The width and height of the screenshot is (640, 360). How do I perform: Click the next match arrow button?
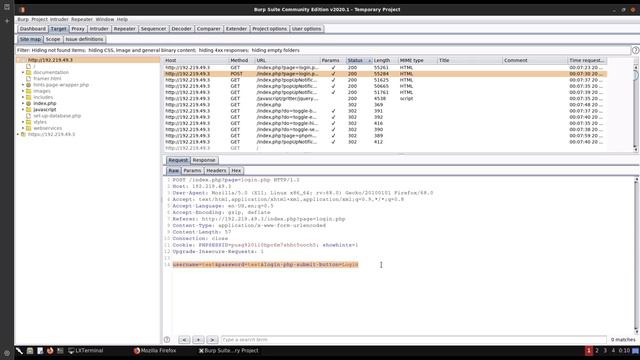tap(212, 340)
